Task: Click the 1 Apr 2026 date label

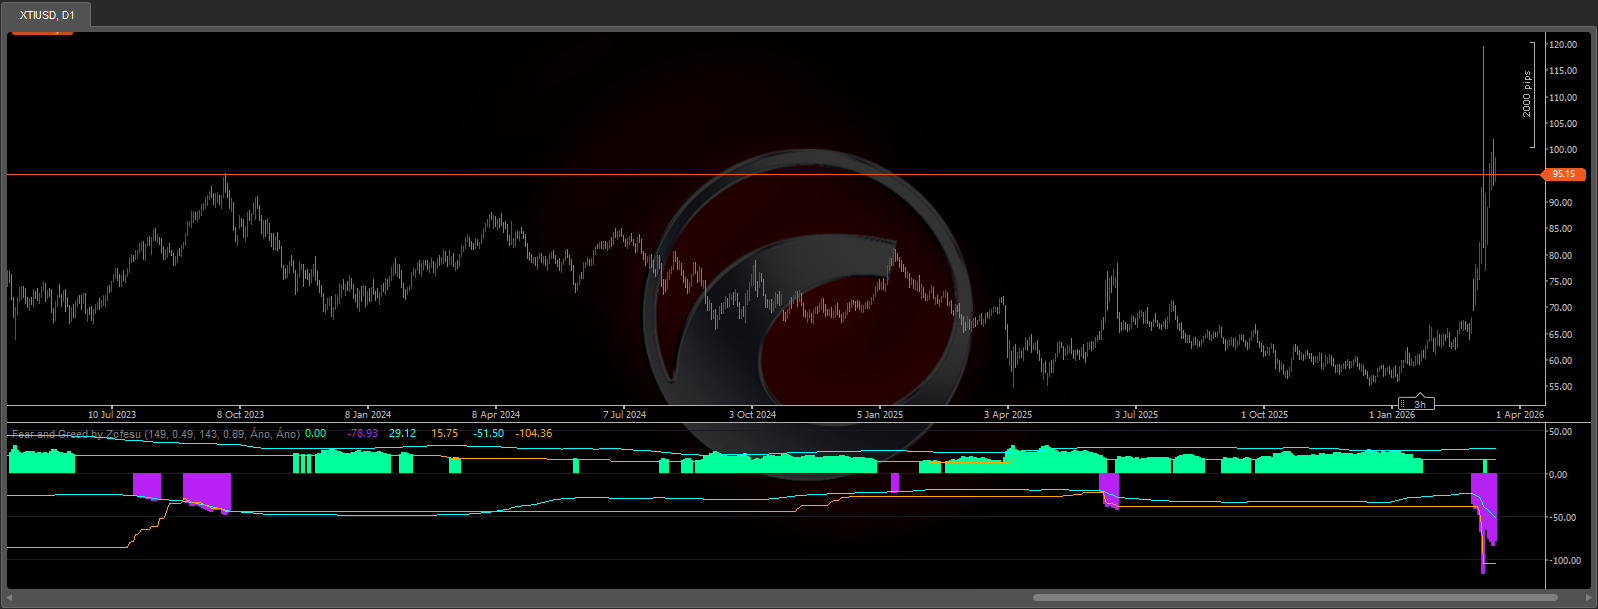Action: tap(1519, 414)
